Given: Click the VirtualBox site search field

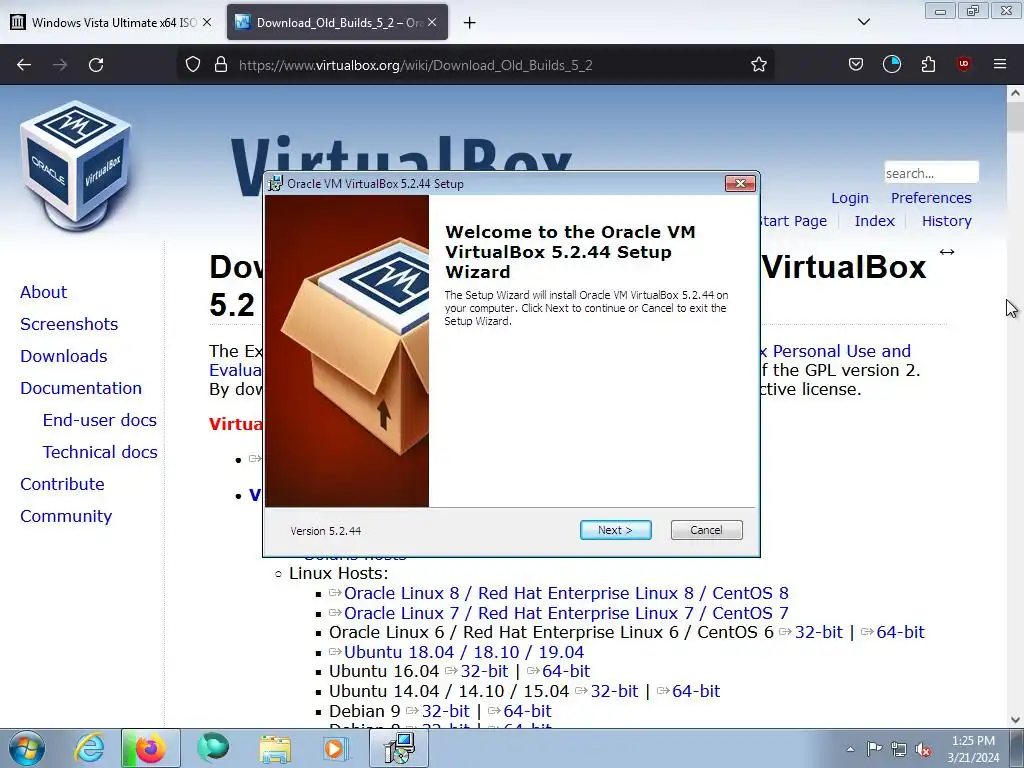Looking at the screenshot, I should pos(931,173).
